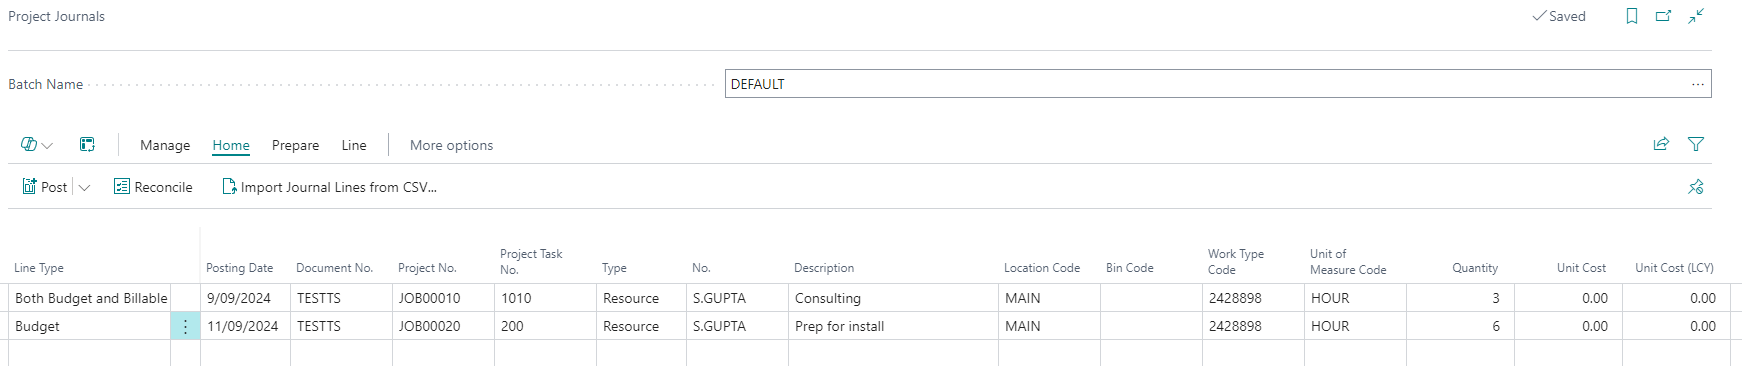Screen dimensions: 1742x366
Task: Click the pin action bar icon
Action: pyautogui.click(x=1696, y=187)
